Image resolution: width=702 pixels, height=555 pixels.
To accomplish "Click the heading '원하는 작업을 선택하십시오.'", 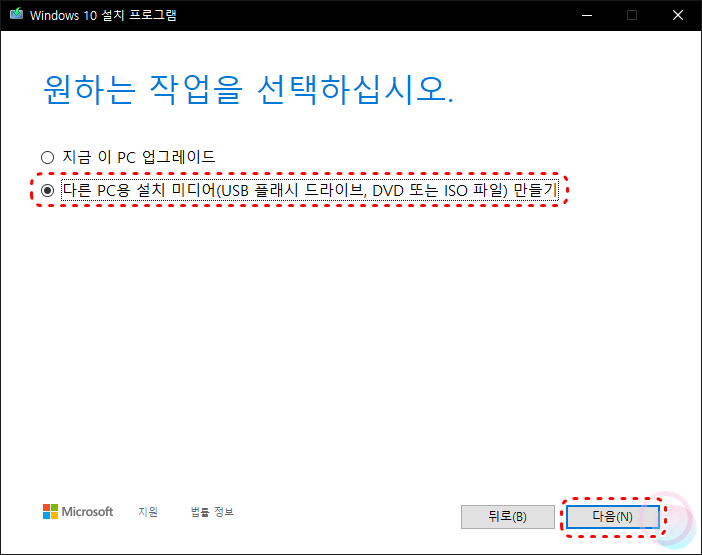I will coord(248,90).
